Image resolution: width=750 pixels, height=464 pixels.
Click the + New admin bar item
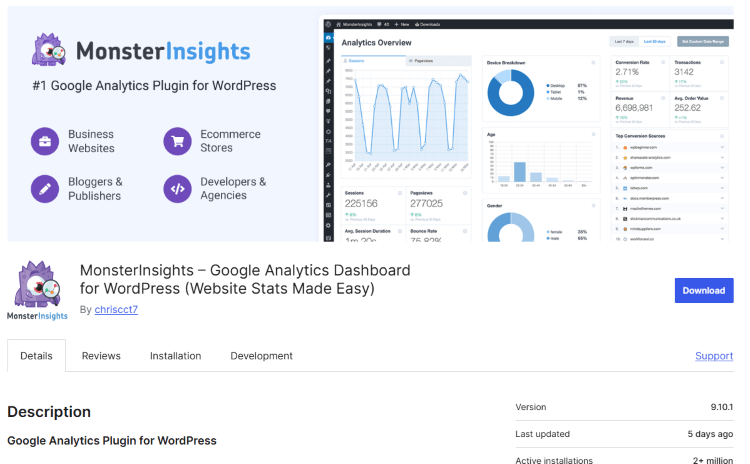tap(402, 24)
